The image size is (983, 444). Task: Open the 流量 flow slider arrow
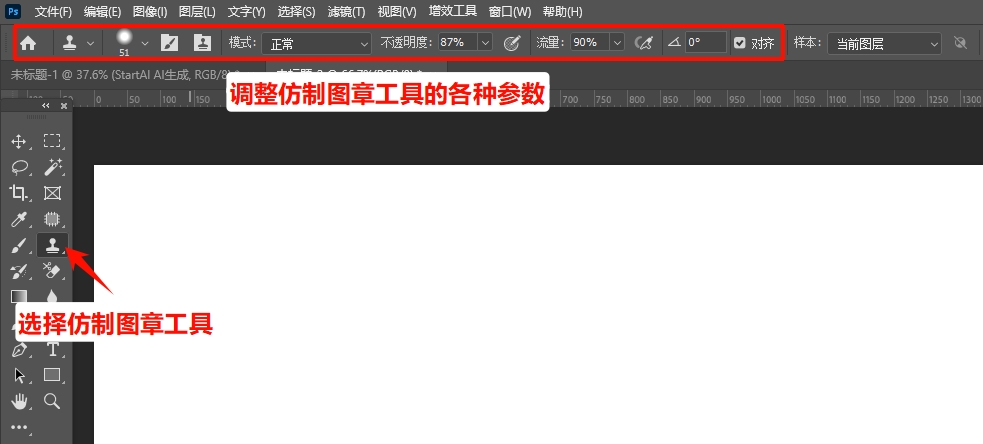[x=618, y=43]
